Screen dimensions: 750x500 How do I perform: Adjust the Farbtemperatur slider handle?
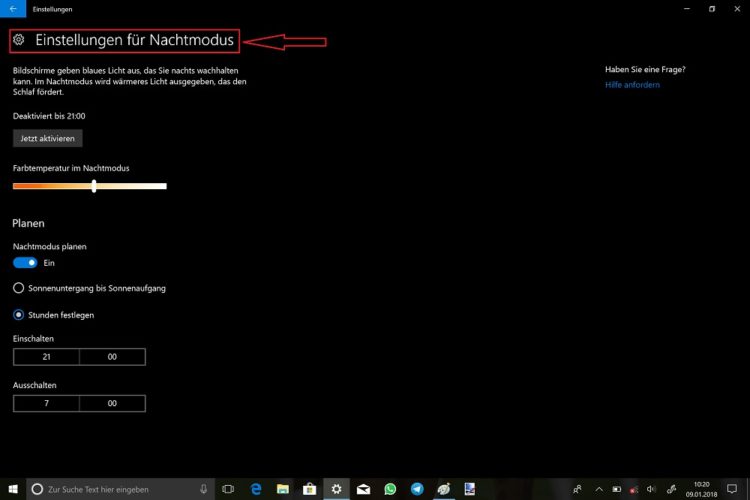[x=94, y=186]
